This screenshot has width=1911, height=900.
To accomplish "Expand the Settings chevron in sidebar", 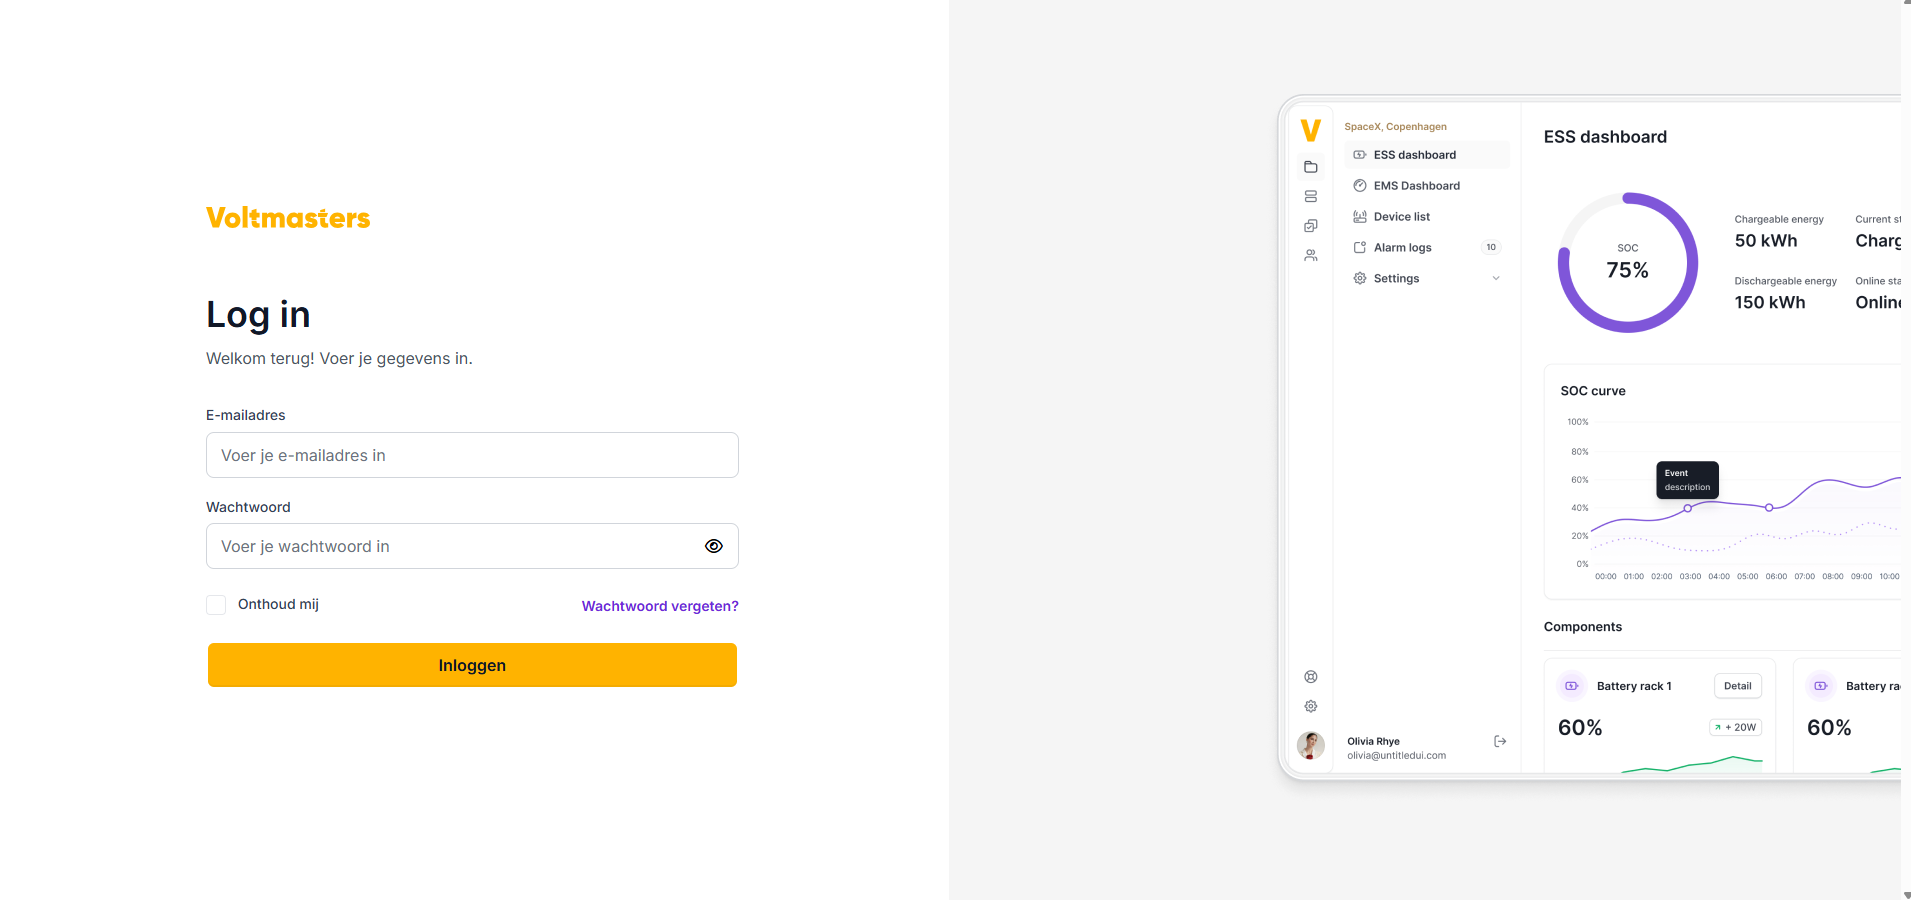I will coord(1496,279).
